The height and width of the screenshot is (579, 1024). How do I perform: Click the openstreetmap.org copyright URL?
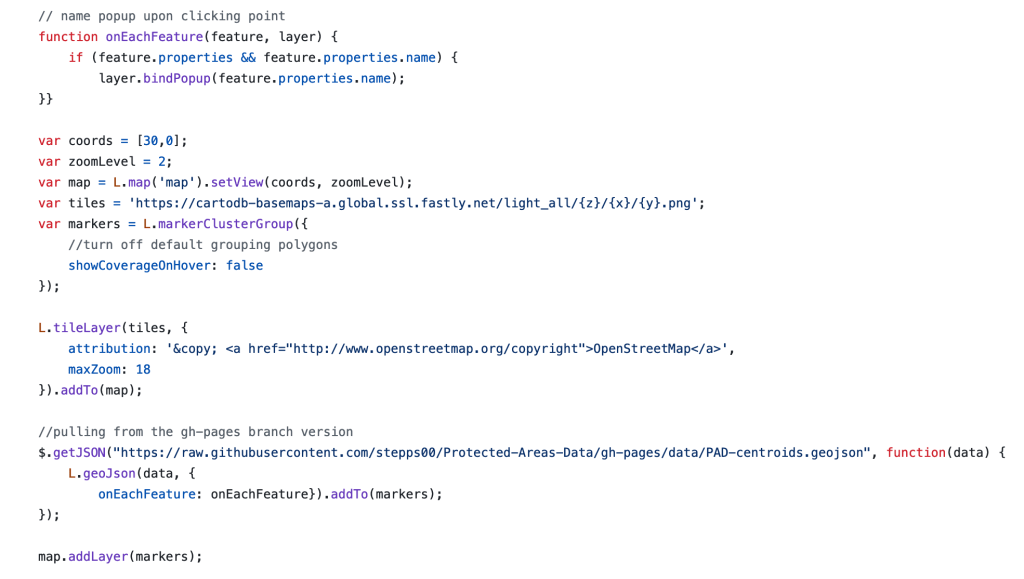click(x=433, y=349)
